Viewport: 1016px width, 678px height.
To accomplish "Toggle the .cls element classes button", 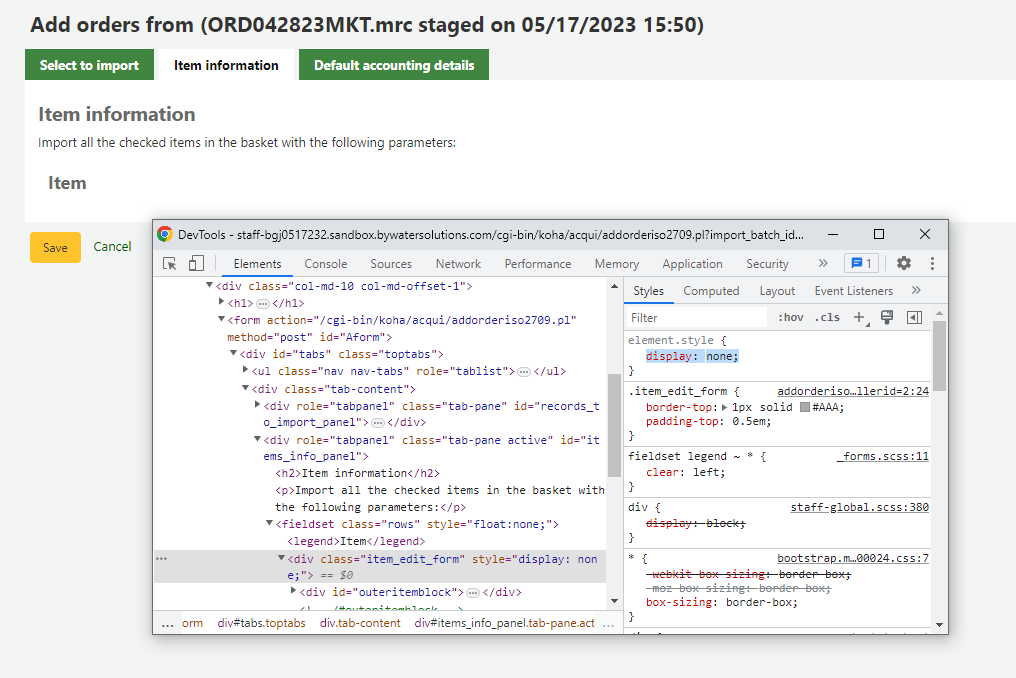I will pos(827,318).
